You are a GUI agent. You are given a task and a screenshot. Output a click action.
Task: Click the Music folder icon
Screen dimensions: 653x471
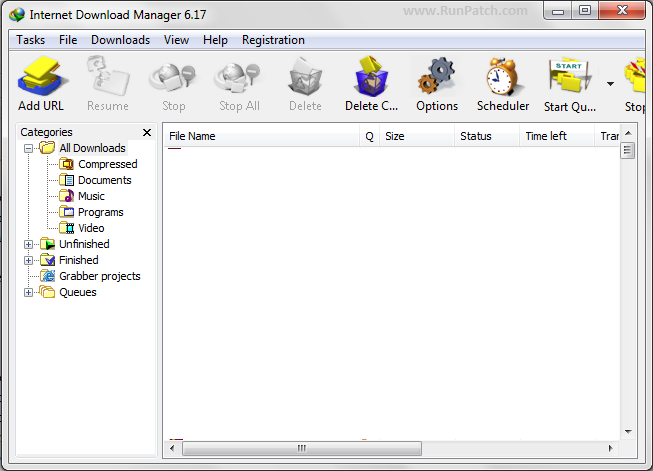67,196
